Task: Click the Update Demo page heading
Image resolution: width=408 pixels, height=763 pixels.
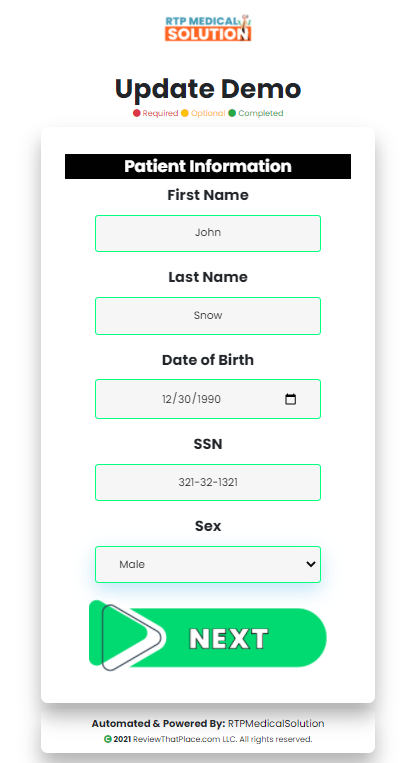Action: point(208,89)
